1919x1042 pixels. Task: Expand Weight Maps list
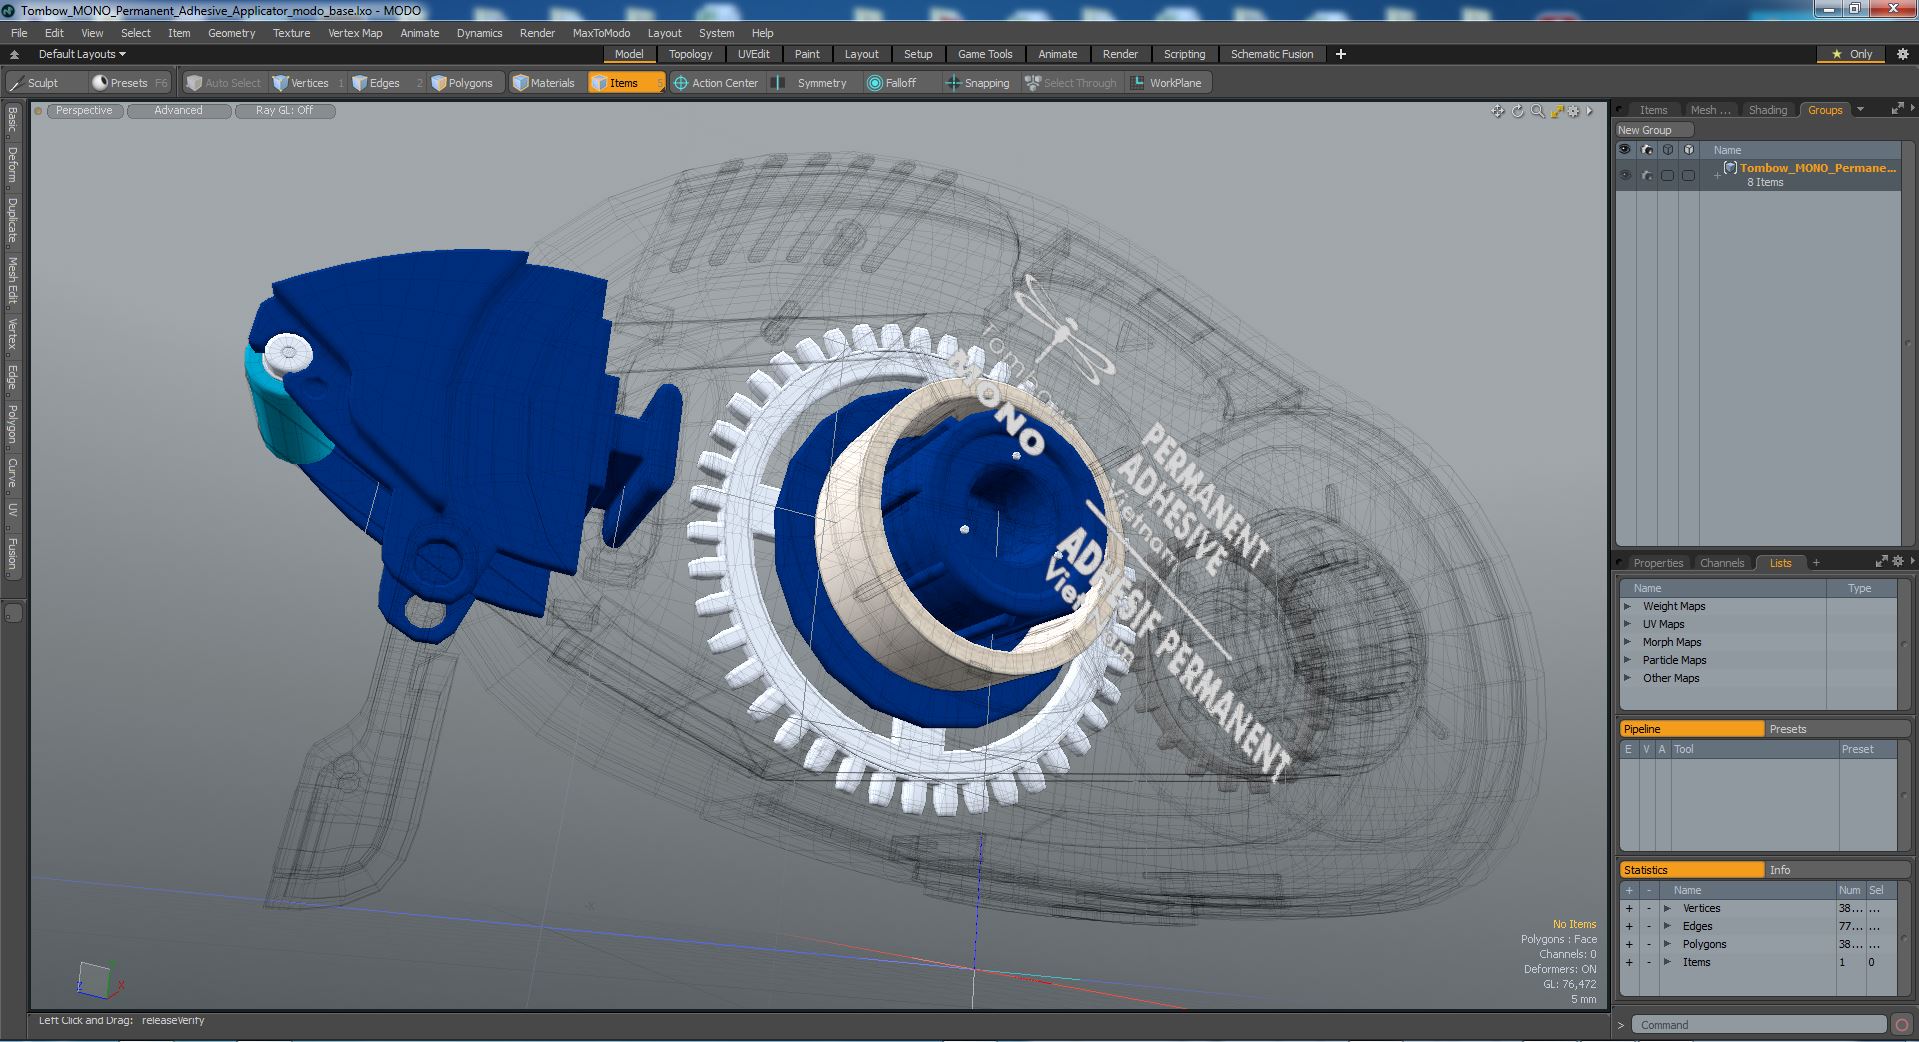1627,606
